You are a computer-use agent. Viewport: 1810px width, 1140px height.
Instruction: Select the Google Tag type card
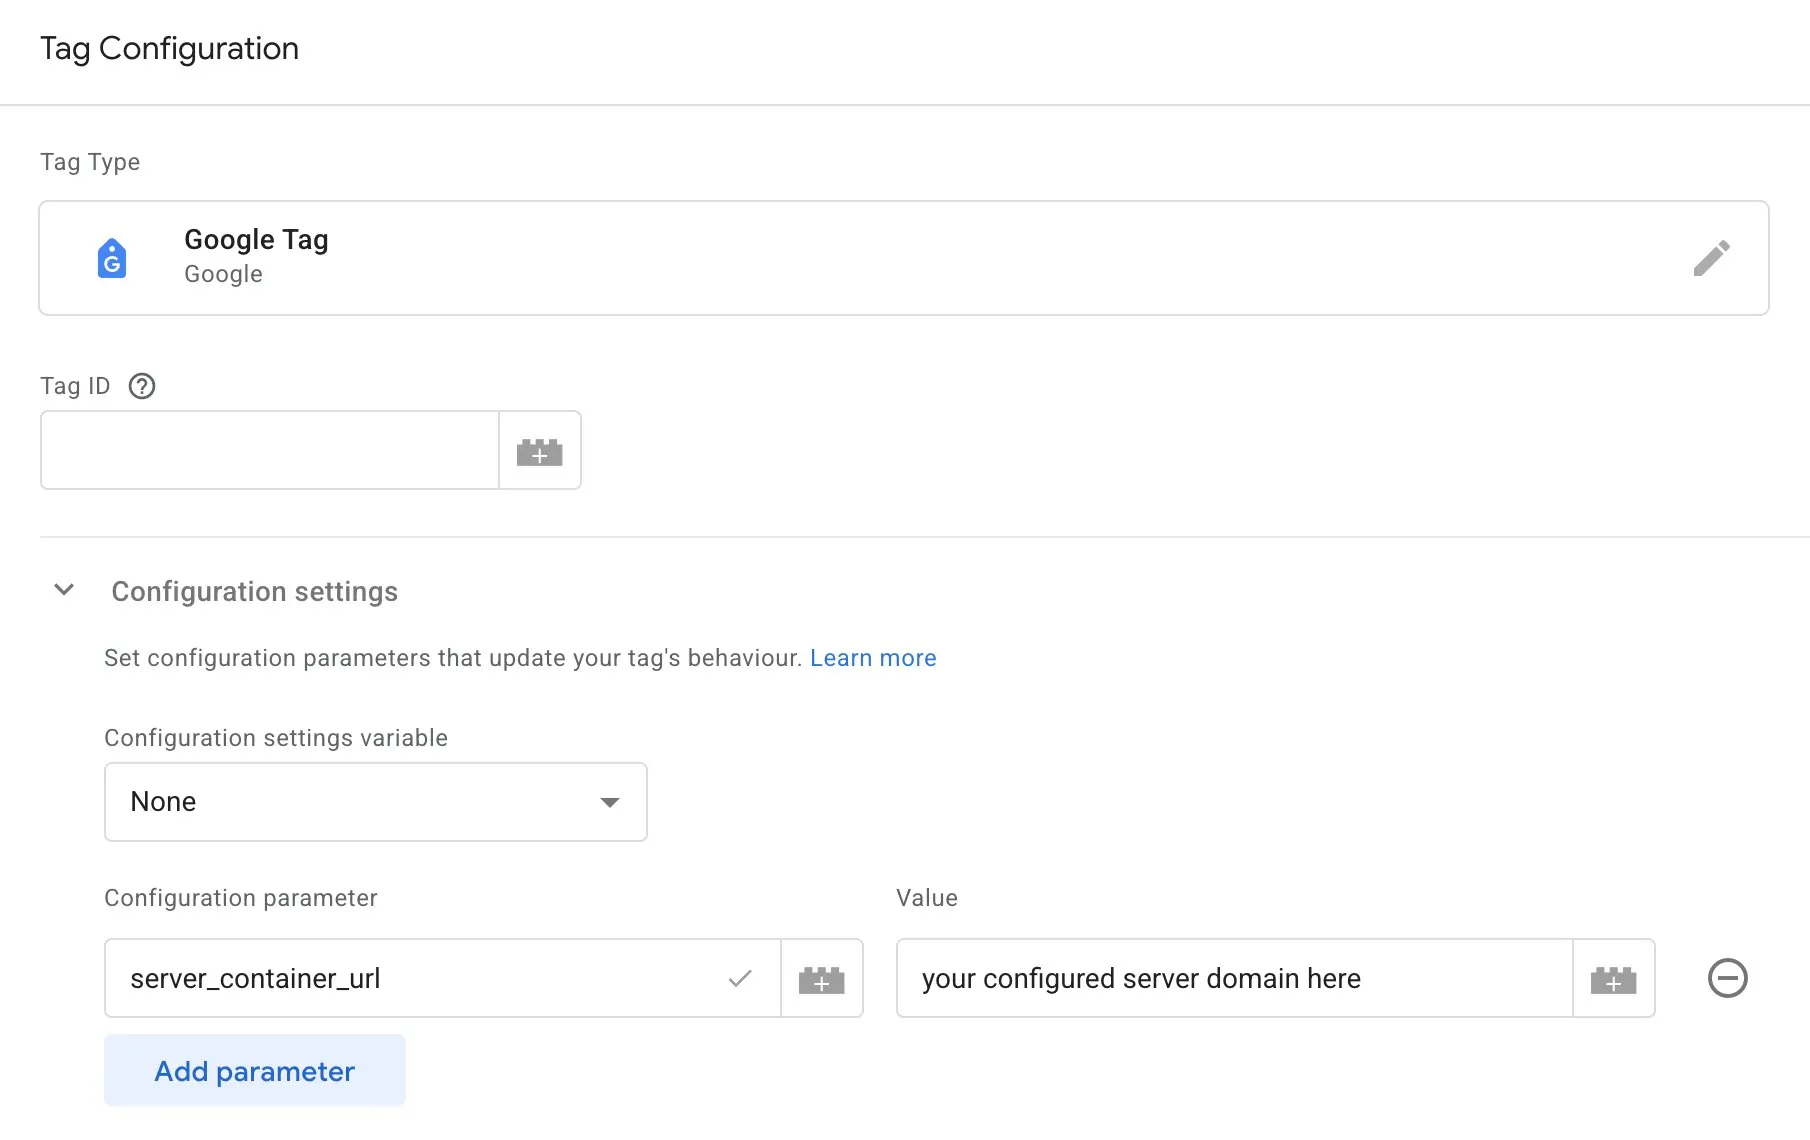click(904, 258)
